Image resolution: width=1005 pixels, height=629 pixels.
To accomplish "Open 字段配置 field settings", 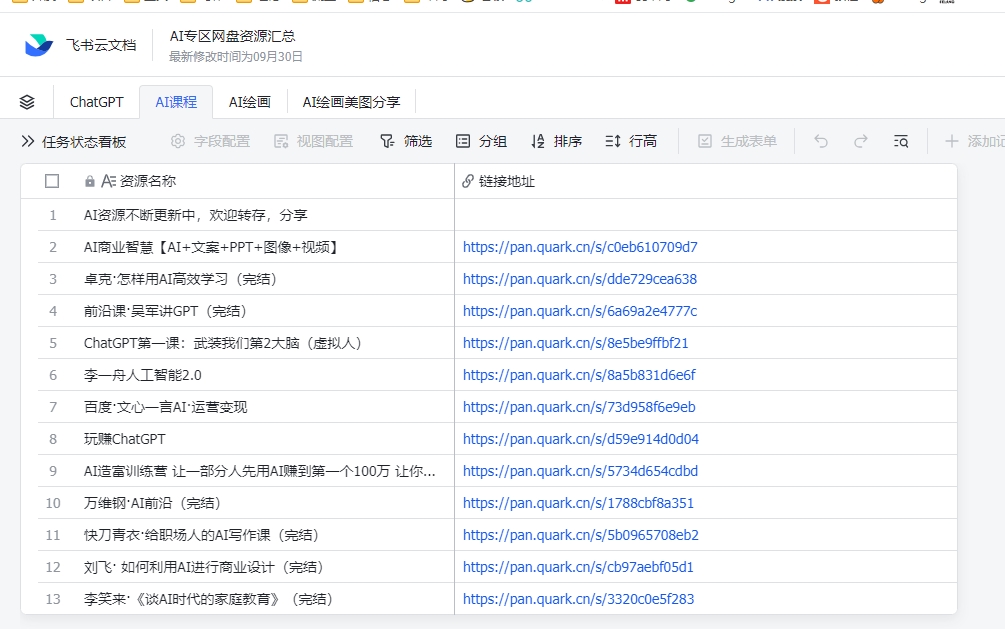I will 210,141.
